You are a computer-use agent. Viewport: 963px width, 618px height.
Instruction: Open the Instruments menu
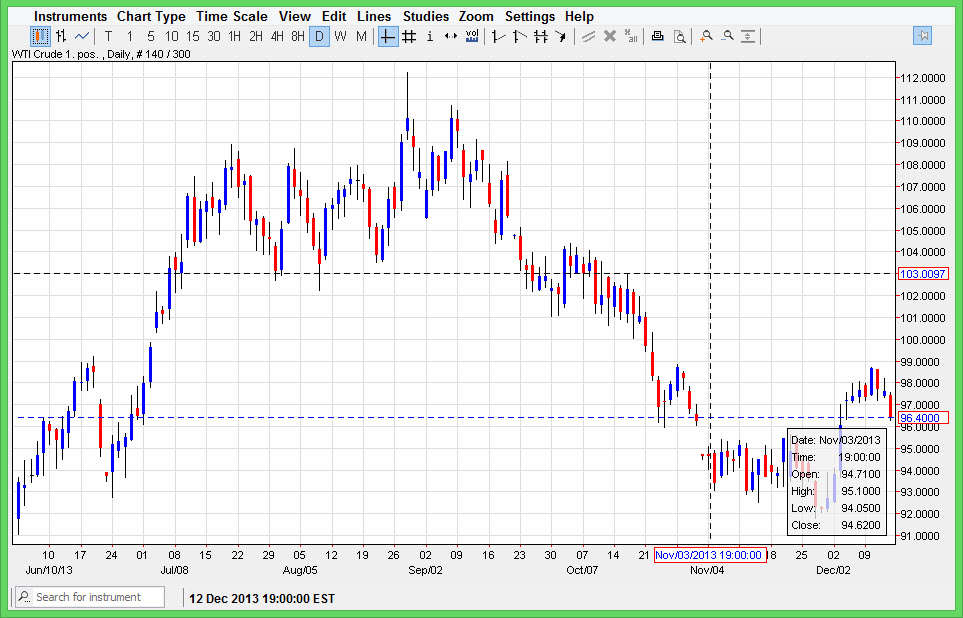pyautogui.click(x=70, y=16)
